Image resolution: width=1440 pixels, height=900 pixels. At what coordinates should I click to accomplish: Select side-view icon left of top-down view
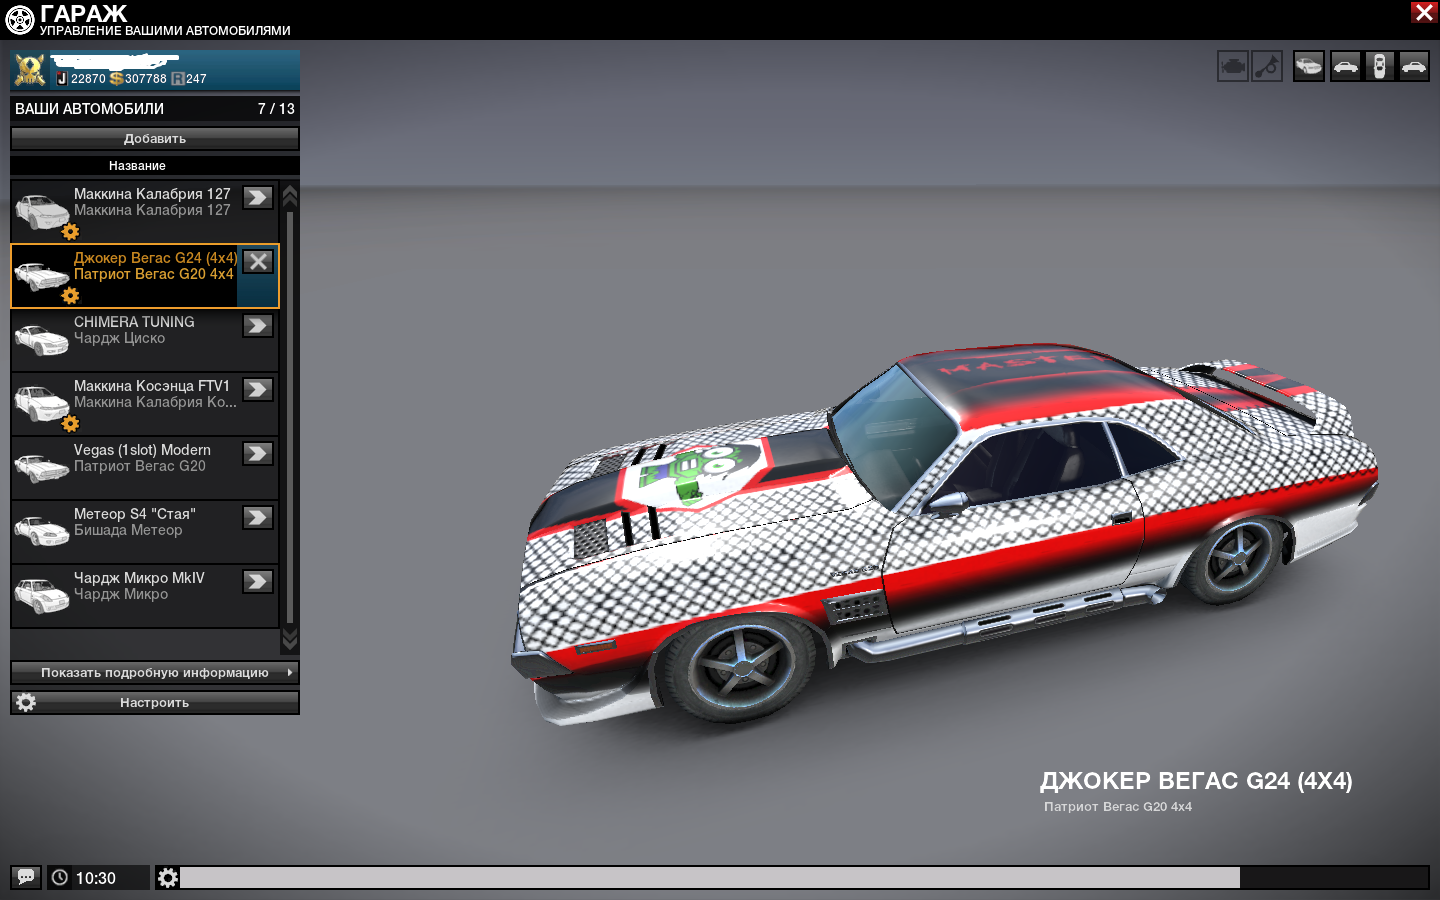tap(1345, 67)
